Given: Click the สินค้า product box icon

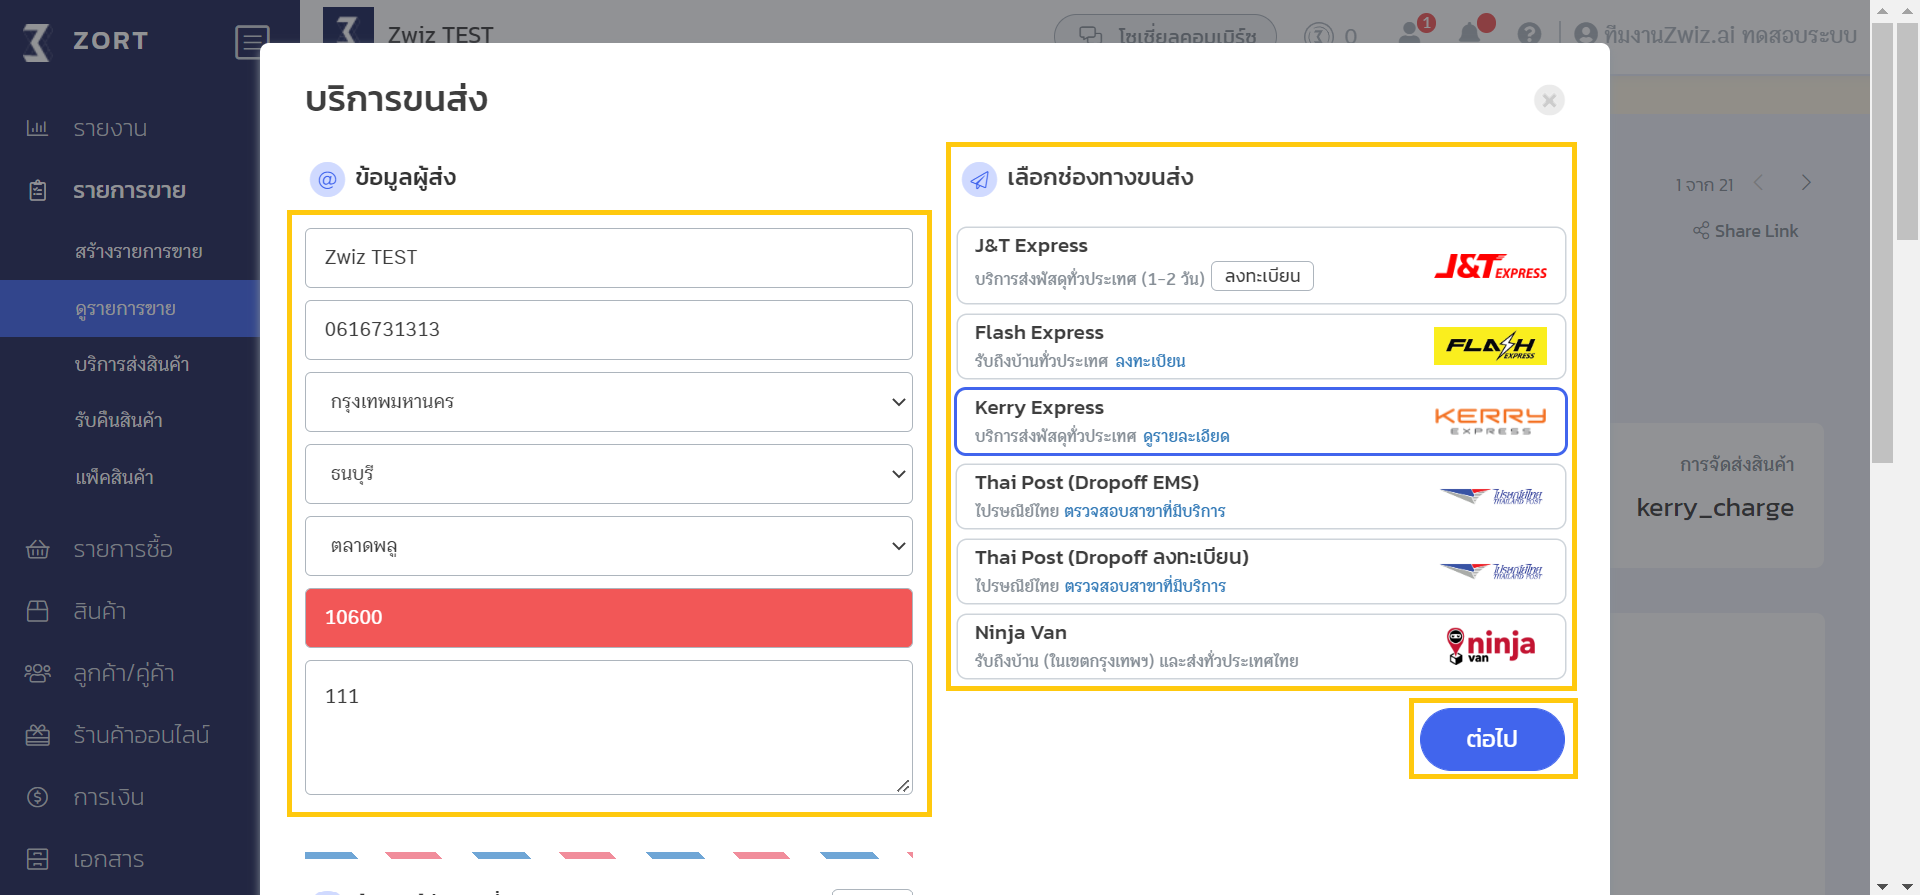Looking at the screenshot, I should 38,611.
